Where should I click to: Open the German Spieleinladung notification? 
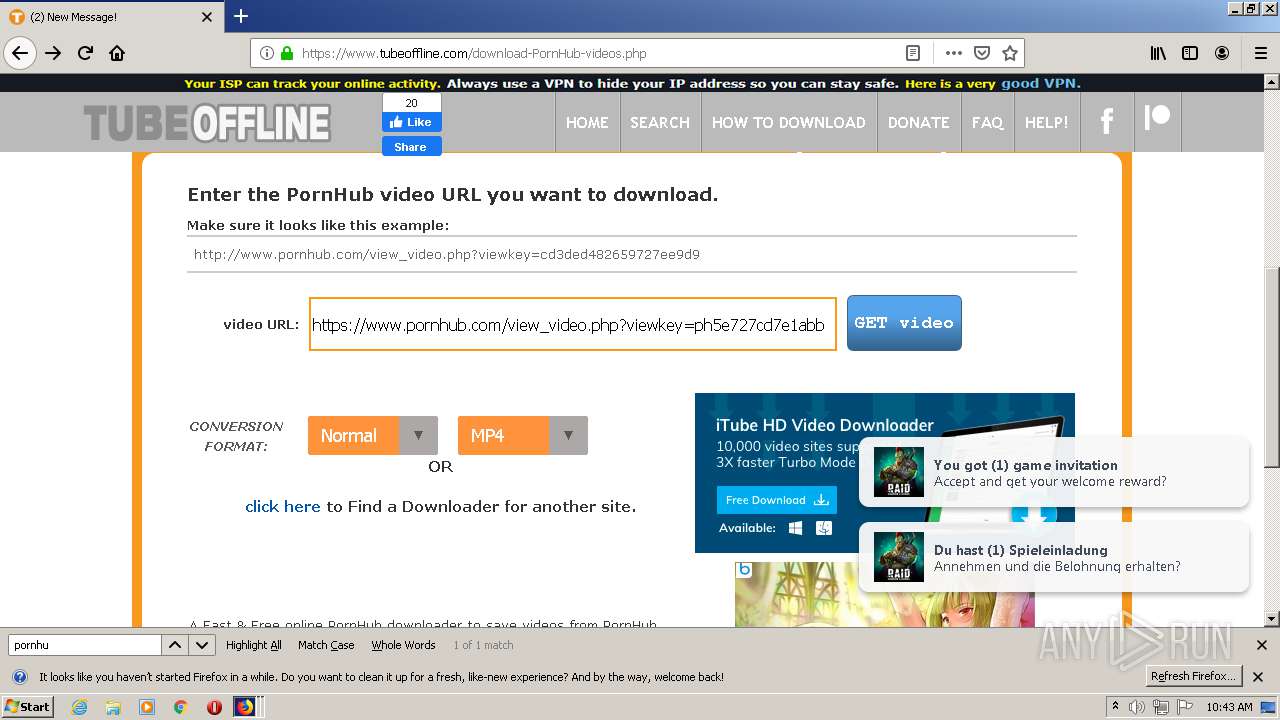[1054, 557]
